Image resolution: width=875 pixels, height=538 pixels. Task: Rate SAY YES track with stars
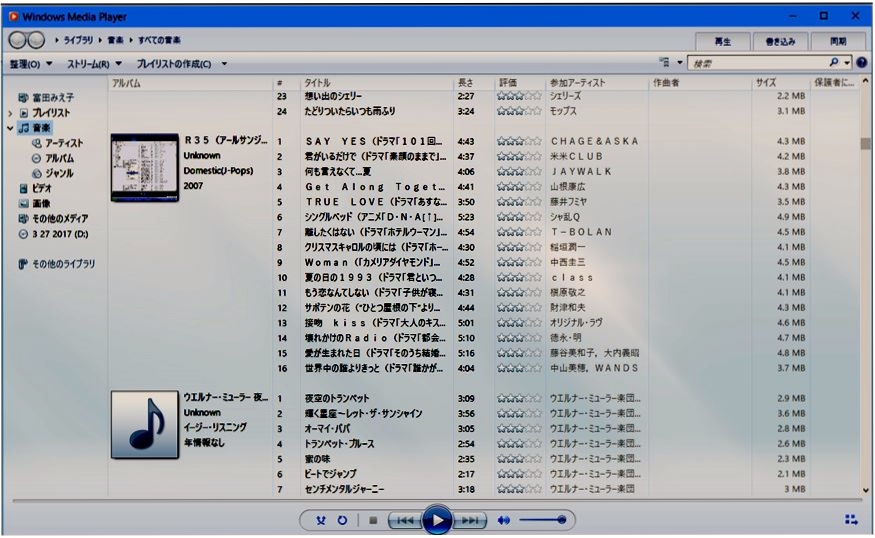[x=519, y=142]
